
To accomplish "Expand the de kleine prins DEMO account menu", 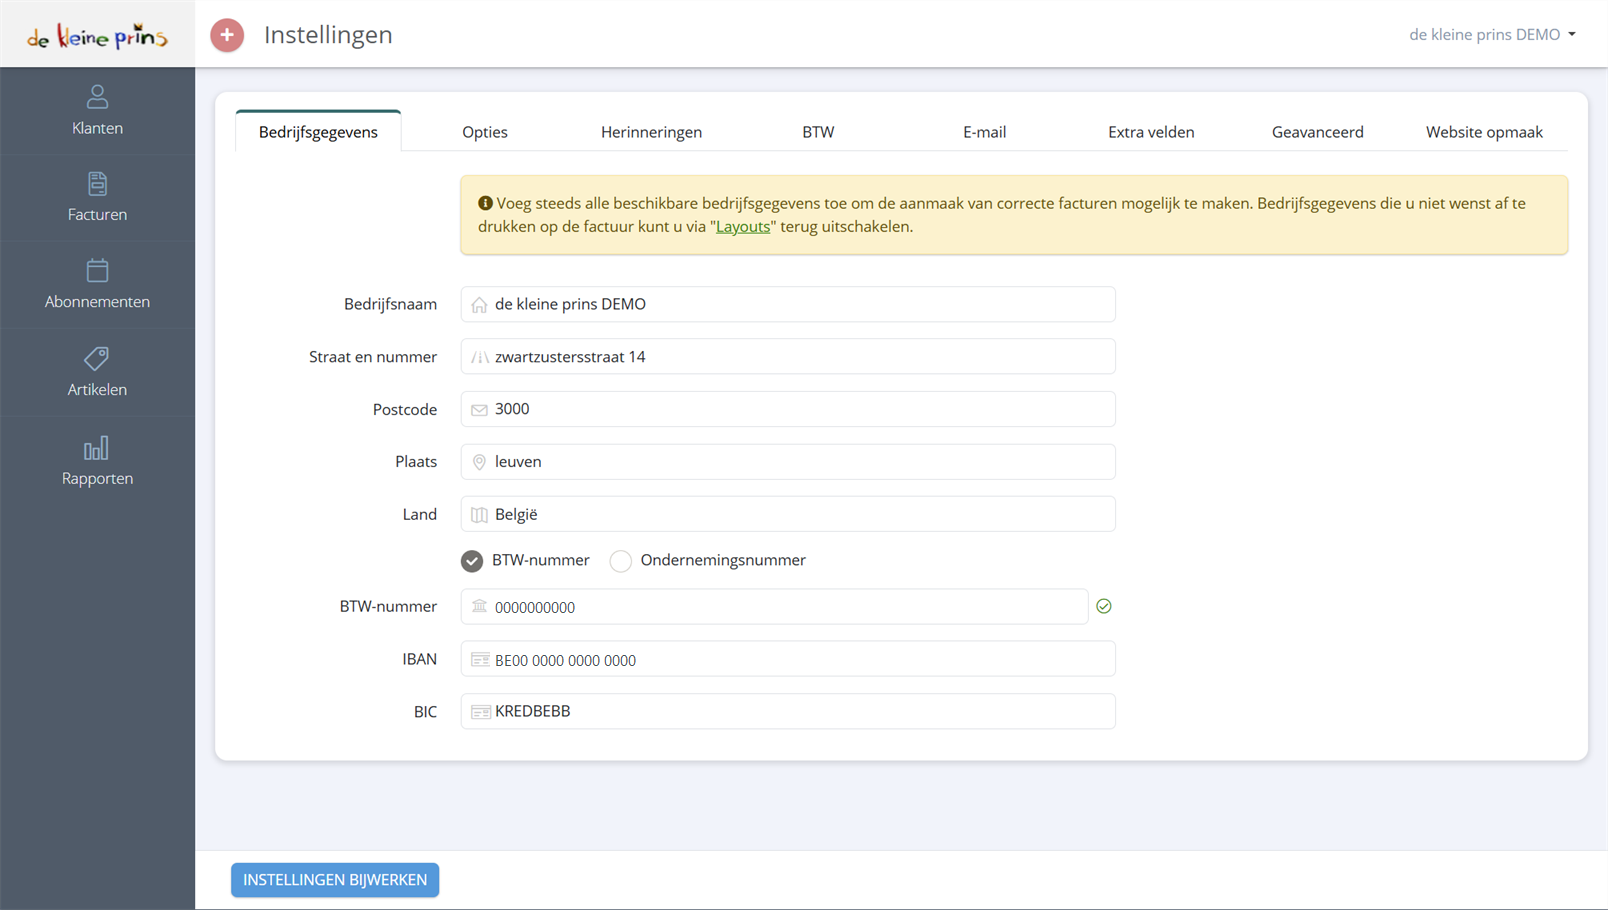I will [1492, 34].
